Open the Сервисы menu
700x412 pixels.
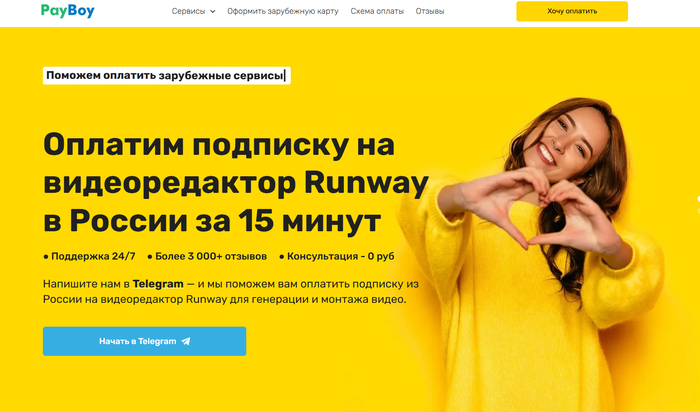(x=188, y=11)
